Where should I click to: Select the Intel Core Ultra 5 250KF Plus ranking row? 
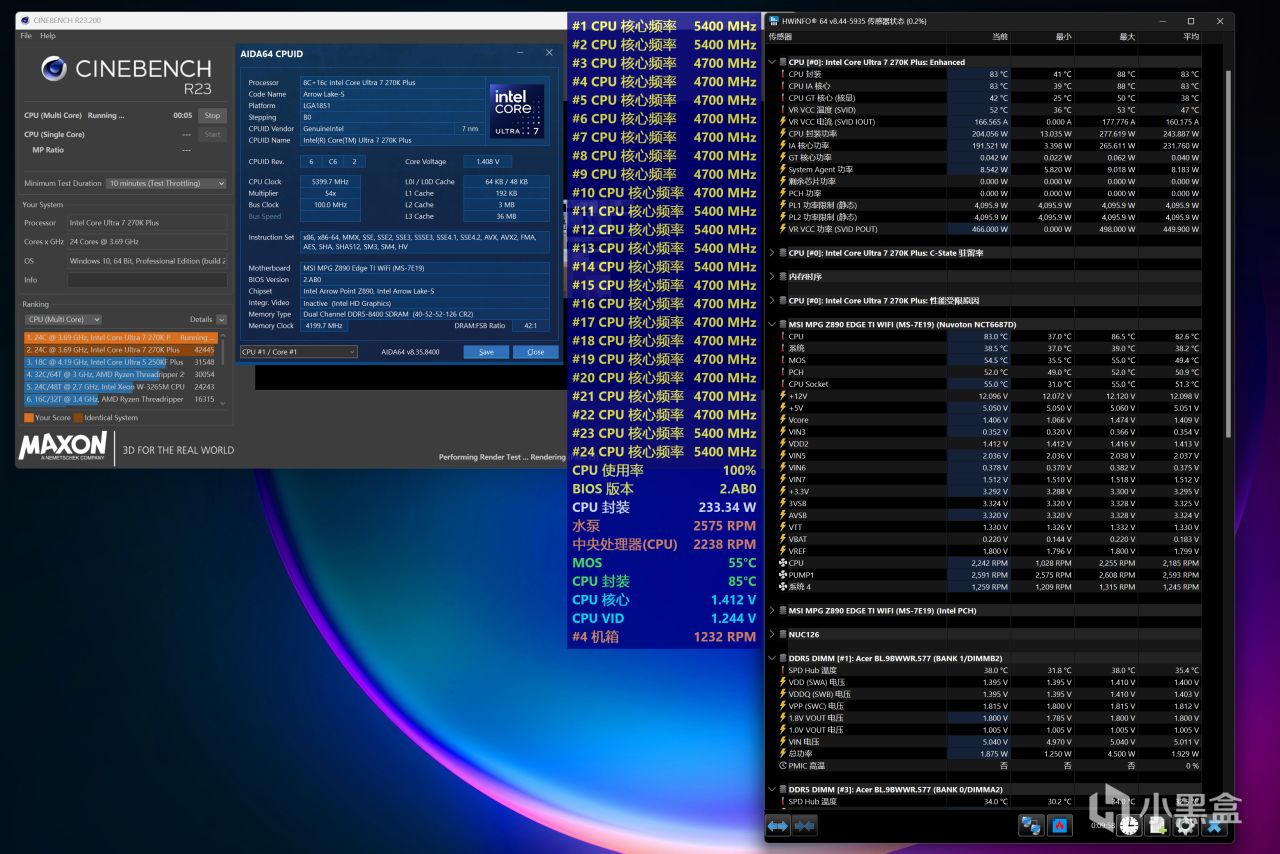120,362
